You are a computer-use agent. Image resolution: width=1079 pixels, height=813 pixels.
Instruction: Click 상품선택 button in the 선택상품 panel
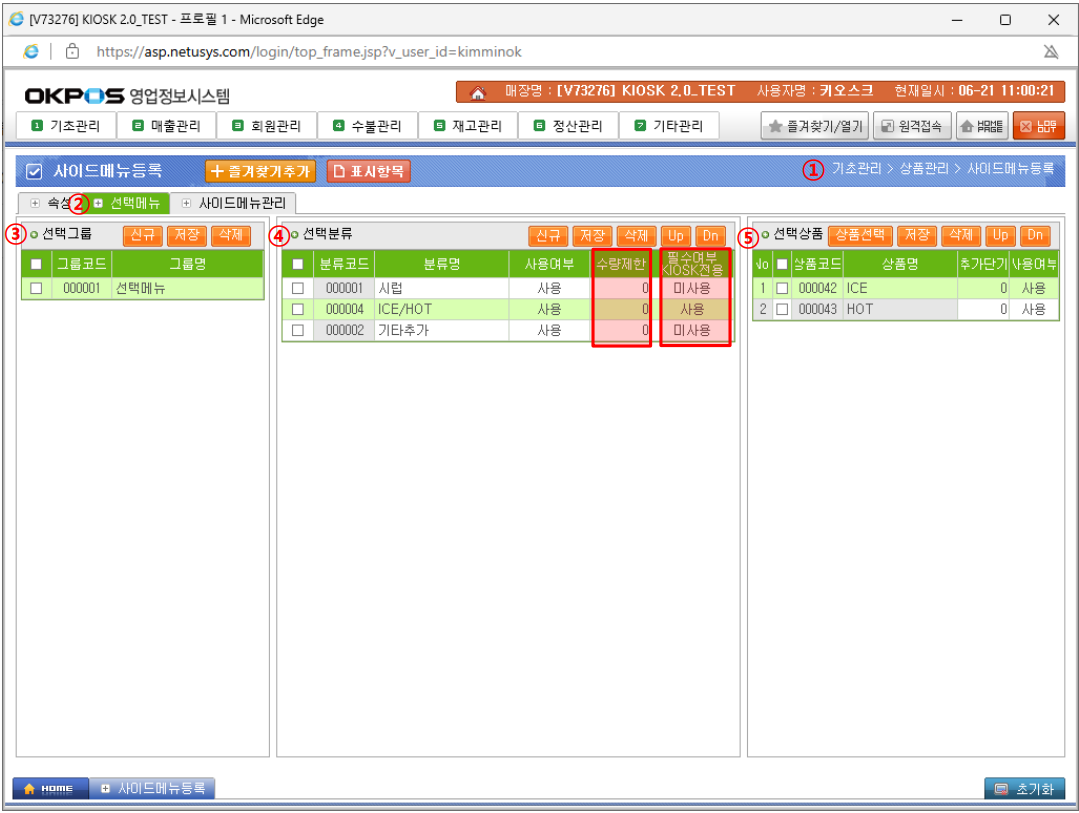pyautogui.click(x=859, y=235)
